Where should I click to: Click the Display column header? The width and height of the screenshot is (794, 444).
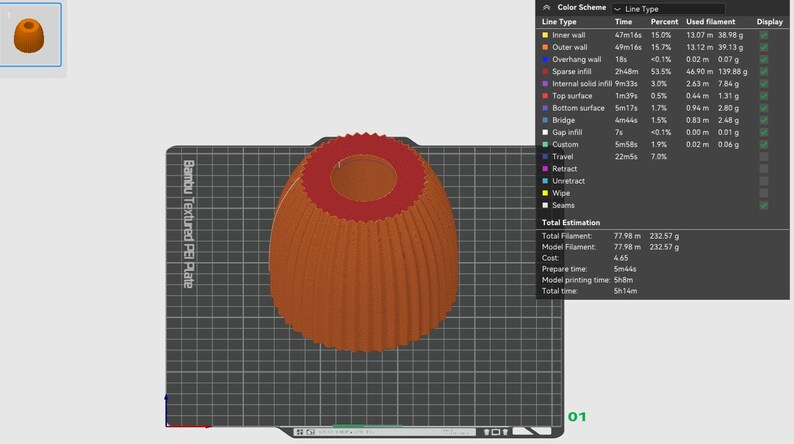(769, 22)
